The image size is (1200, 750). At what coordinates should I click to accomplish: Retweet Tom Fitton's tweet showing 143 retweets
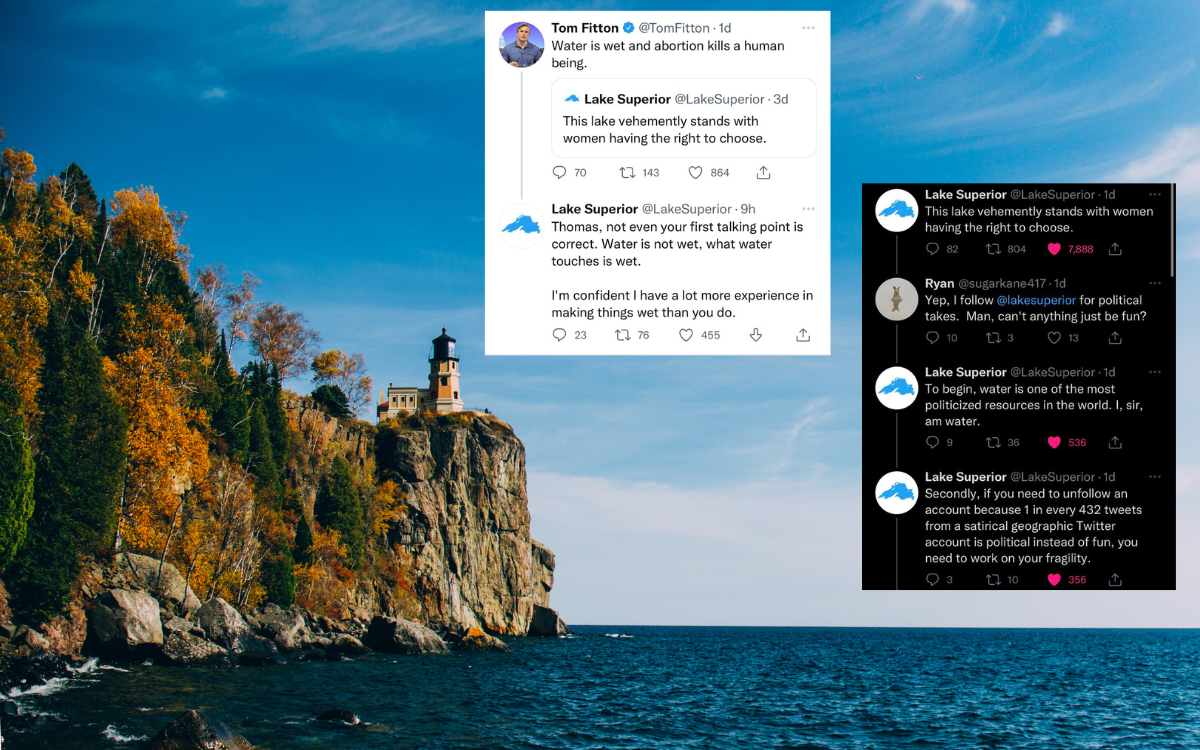pos(628,173)
